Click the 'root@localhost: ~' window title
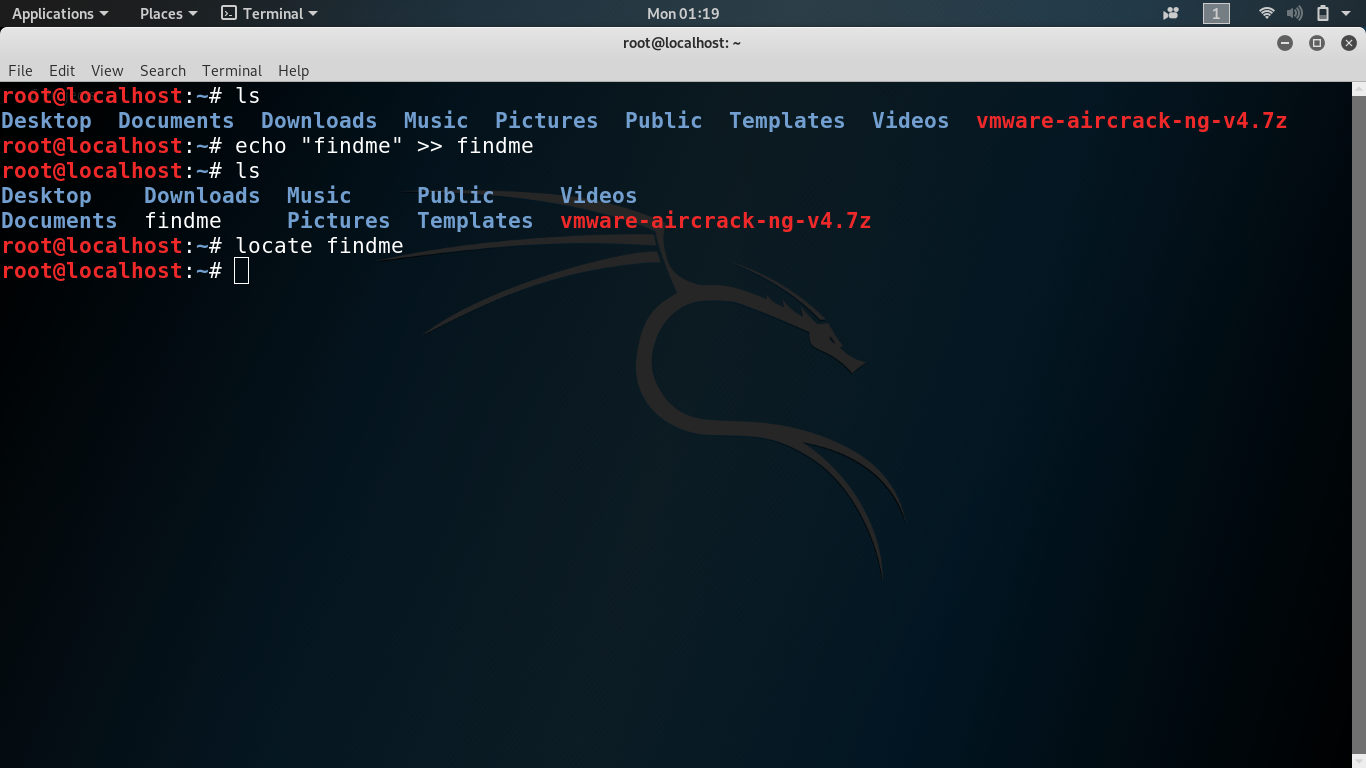1366x768 pixels. pyautogui.click(x=682, y=43)
